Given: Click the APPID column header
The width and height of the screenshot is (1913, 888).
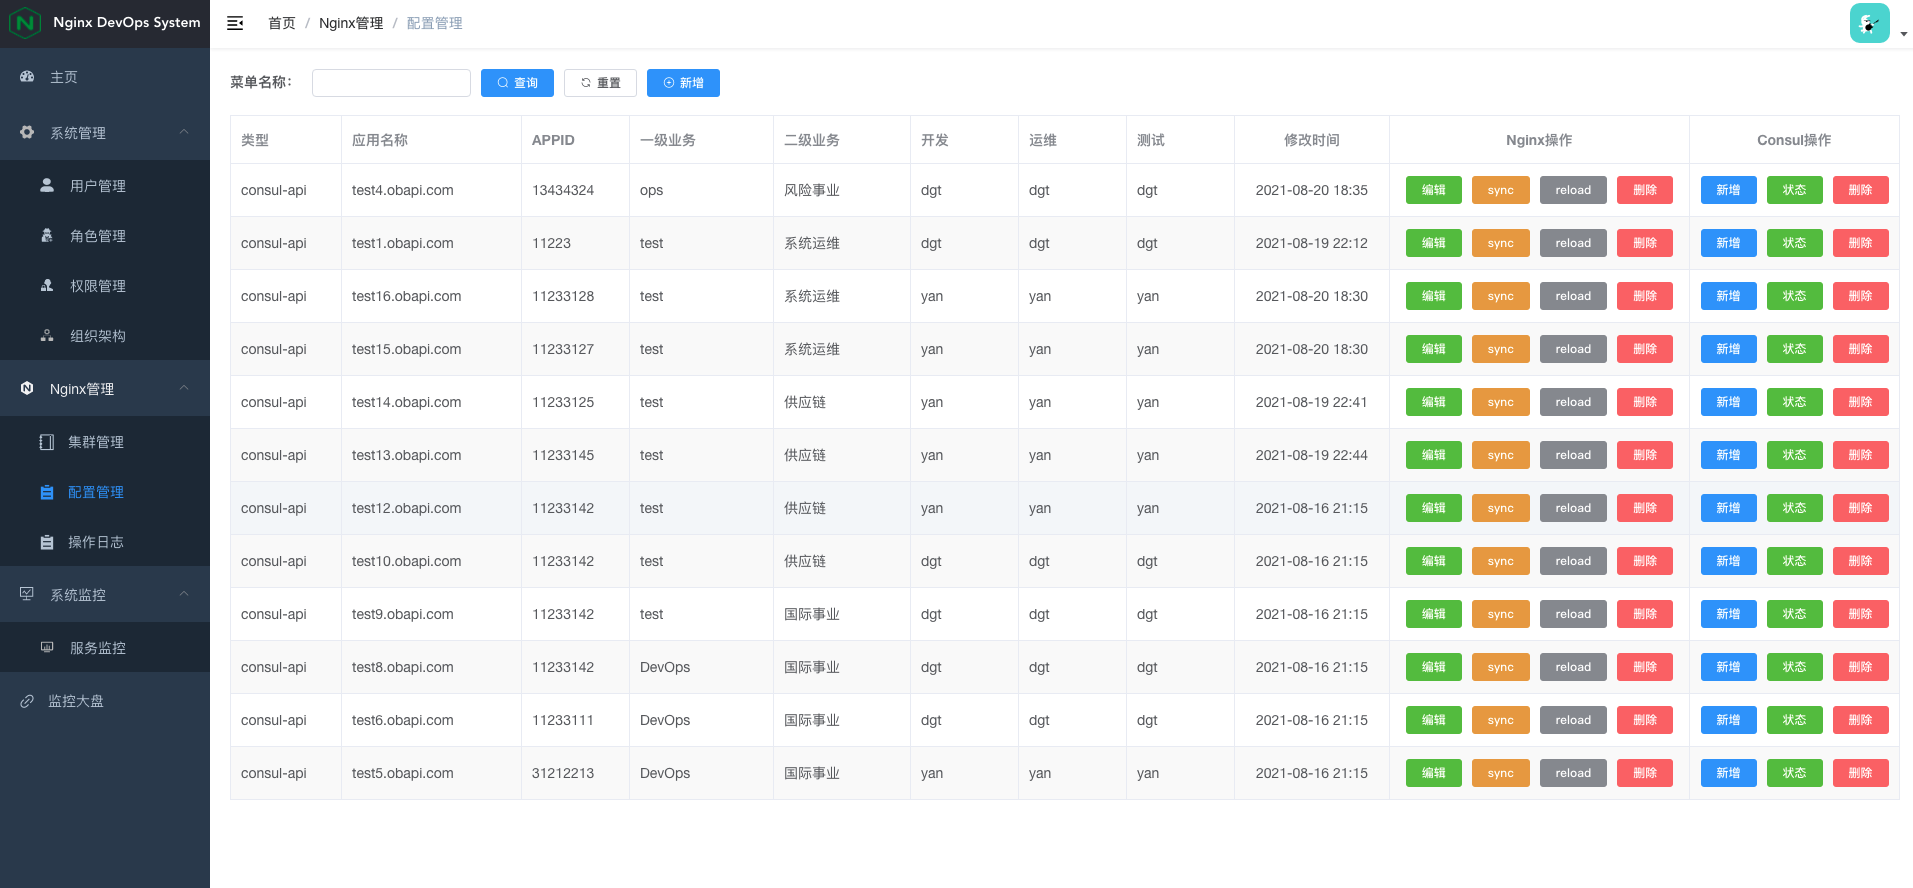Looking at the screenshot, I should (553, 140).
